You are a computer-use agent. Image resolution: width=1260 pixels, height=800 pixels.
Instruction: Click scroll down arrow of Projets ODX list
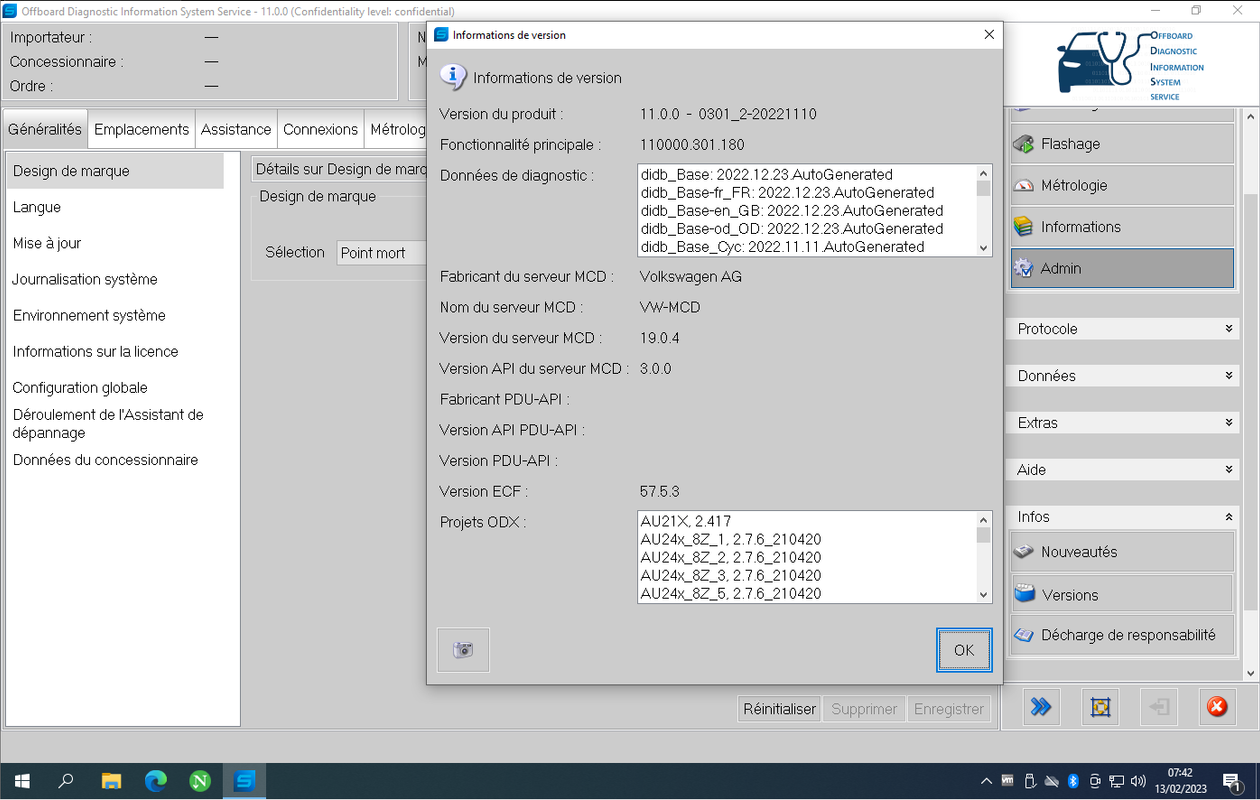coord(983,594)
